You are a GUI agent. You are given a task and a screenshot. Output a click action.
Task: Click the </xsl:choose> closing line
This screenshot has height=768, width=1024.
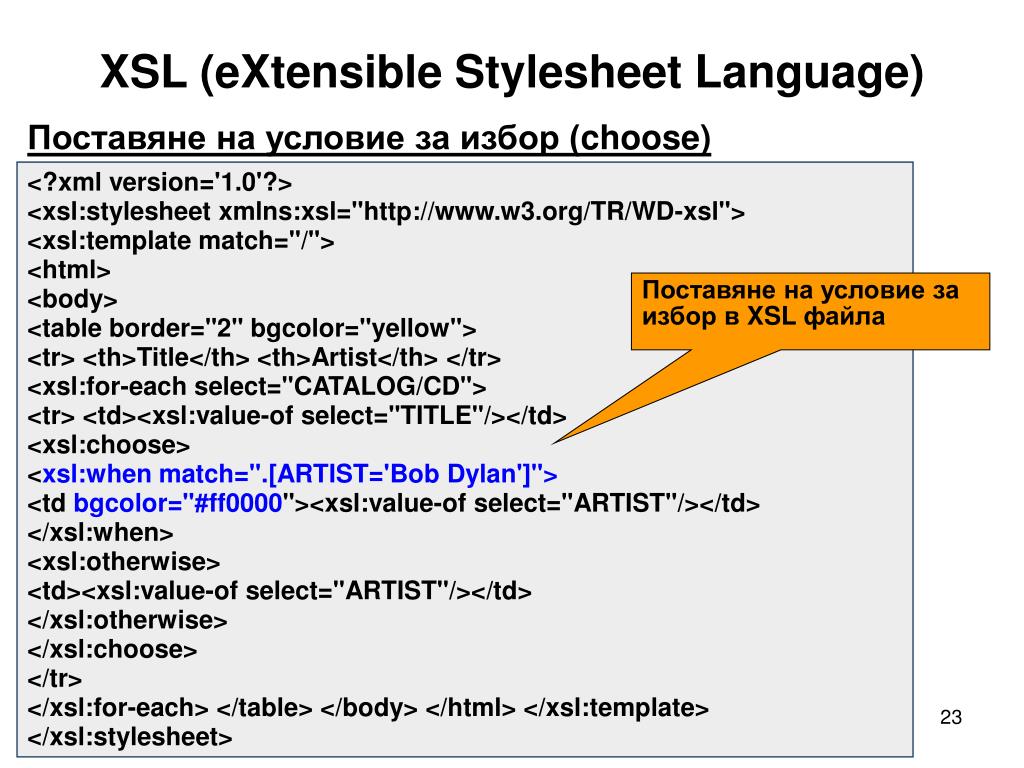point(112,649)
